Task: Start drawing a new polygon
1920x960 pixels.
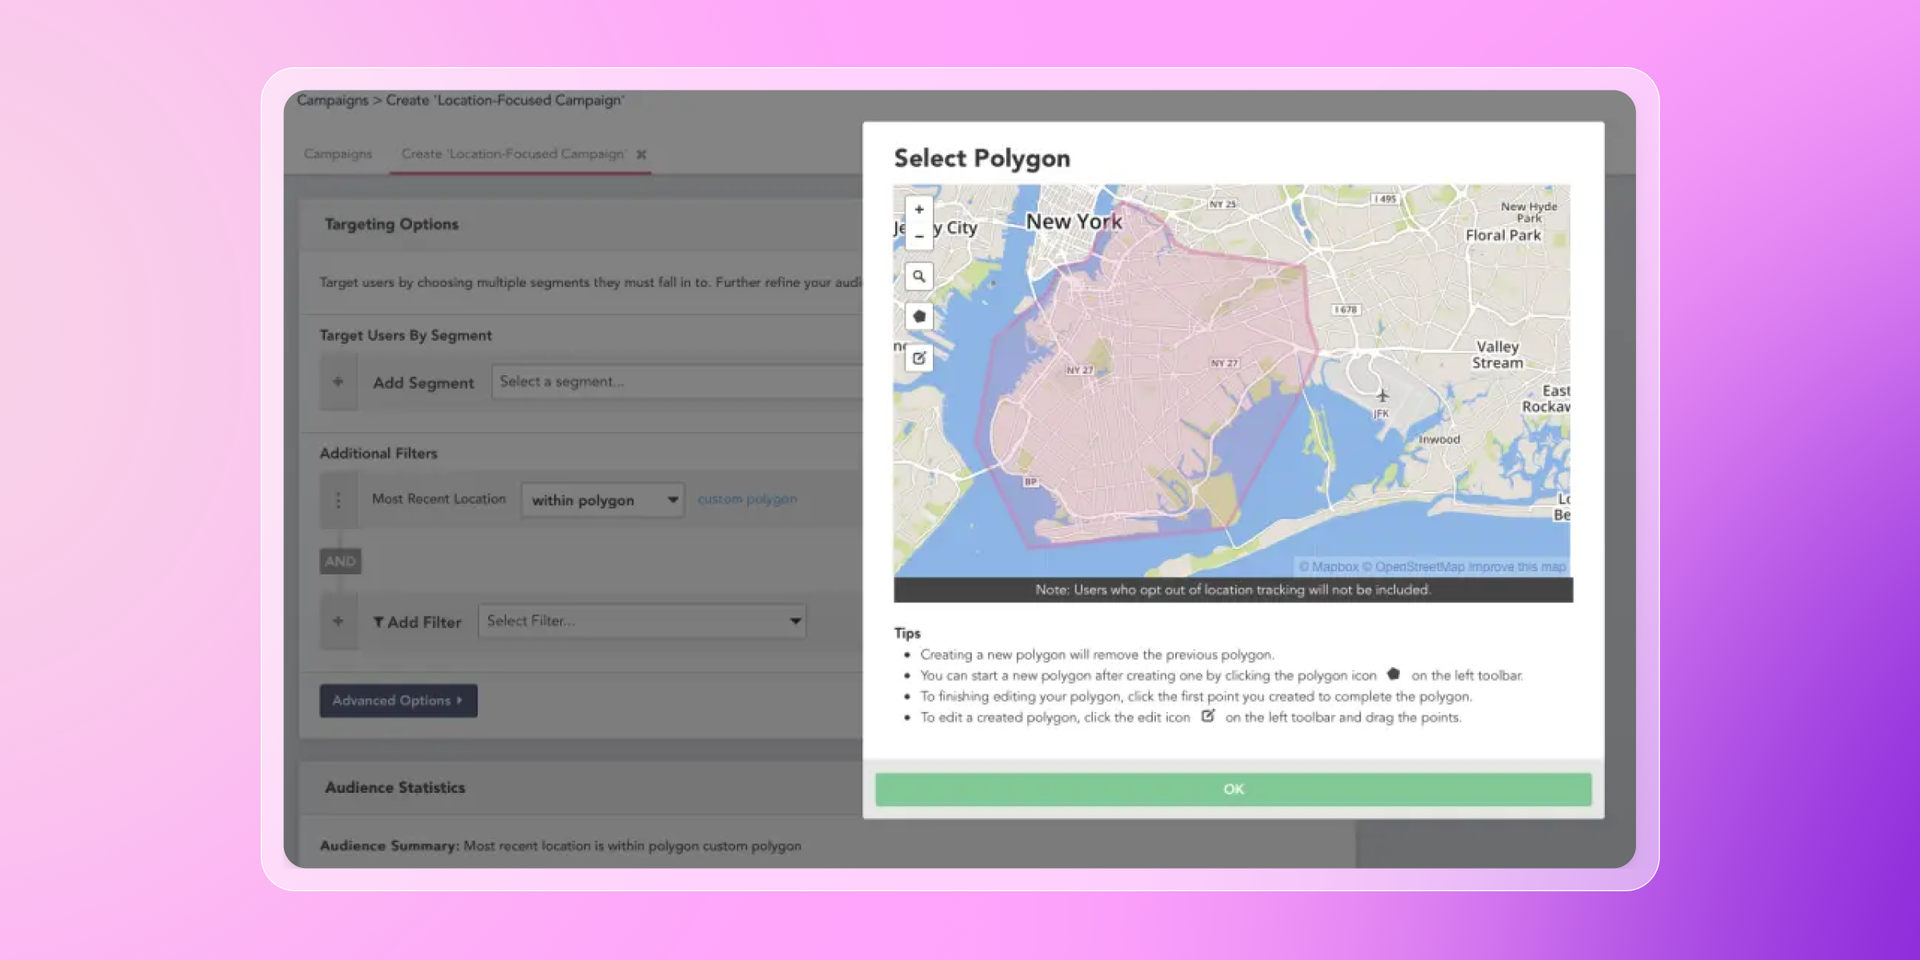Action: 919,316
